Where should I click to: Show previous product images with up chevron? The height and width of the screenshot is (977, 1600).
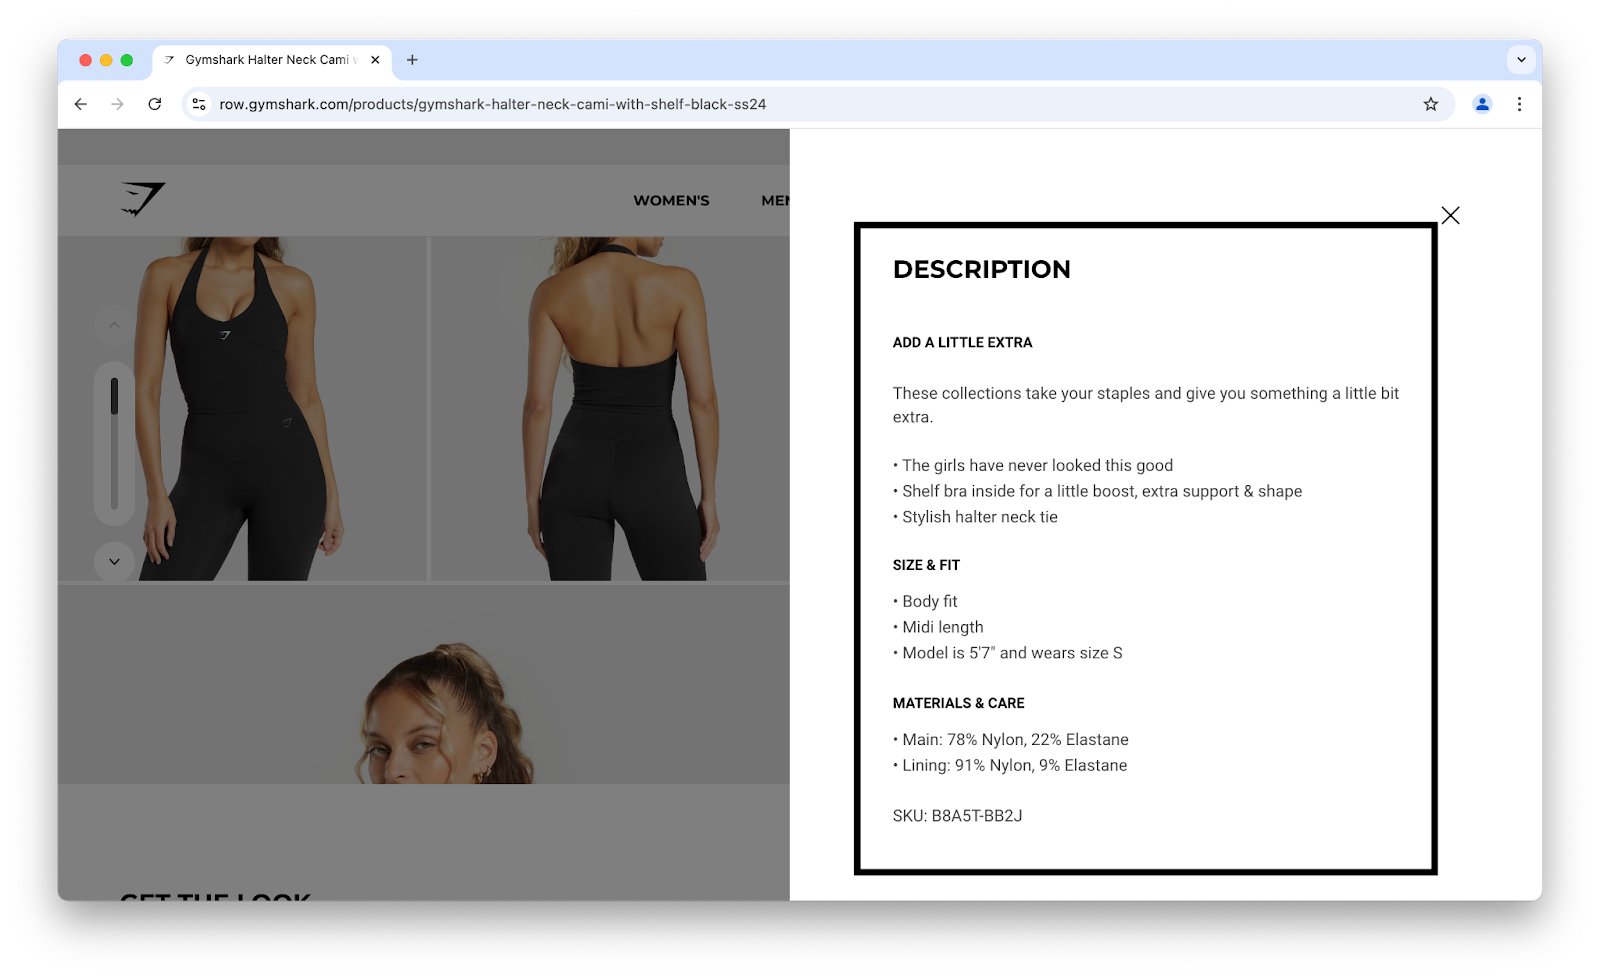[x=114, y=325]
